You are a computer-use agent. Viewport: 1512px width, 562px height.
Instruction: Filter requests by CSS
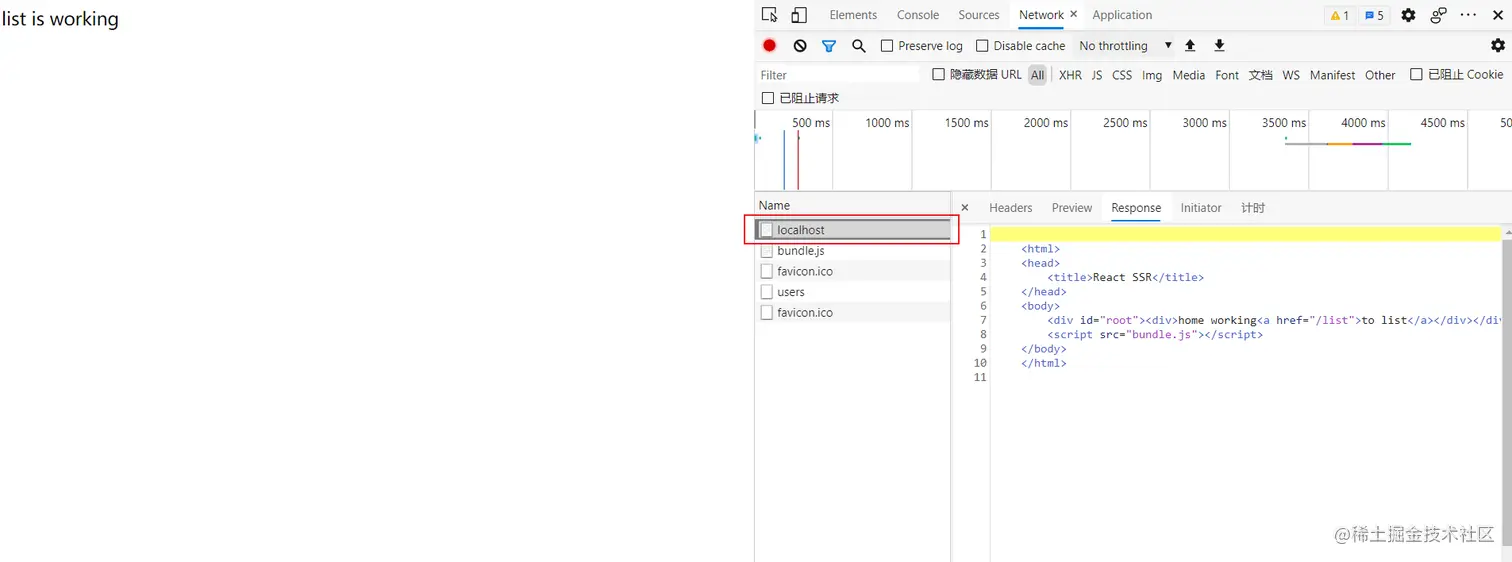tap(1122, 75)
